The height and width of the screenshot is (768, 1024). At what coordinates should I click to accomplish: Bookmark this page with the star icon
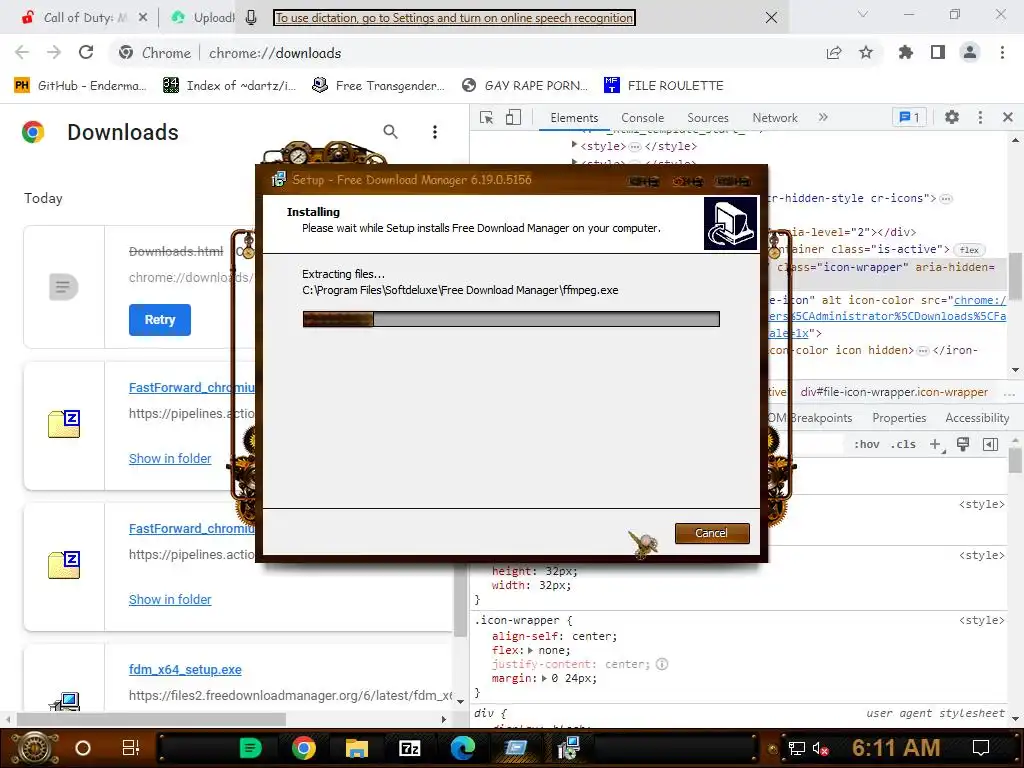[866, 53]
